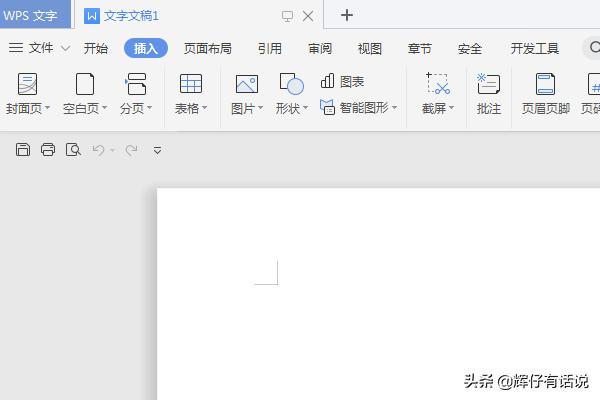This screenshot has width=600, height=400.
Task: Expand the smart graphics dropdown
Action: click(x=394, y=108)
